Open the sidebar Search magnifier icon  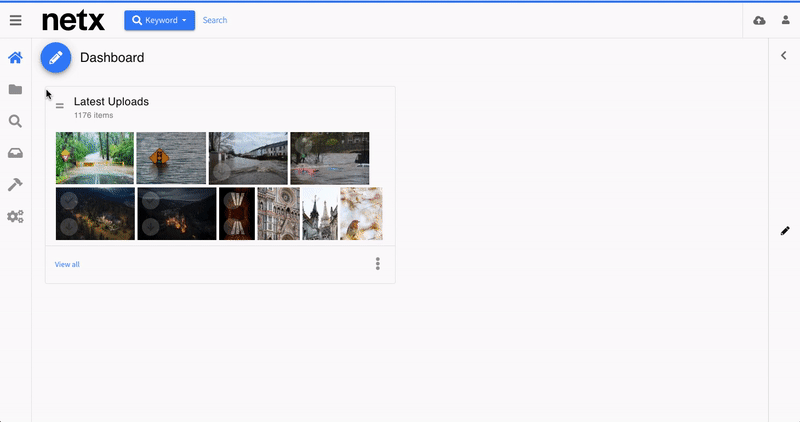point(15,121)
